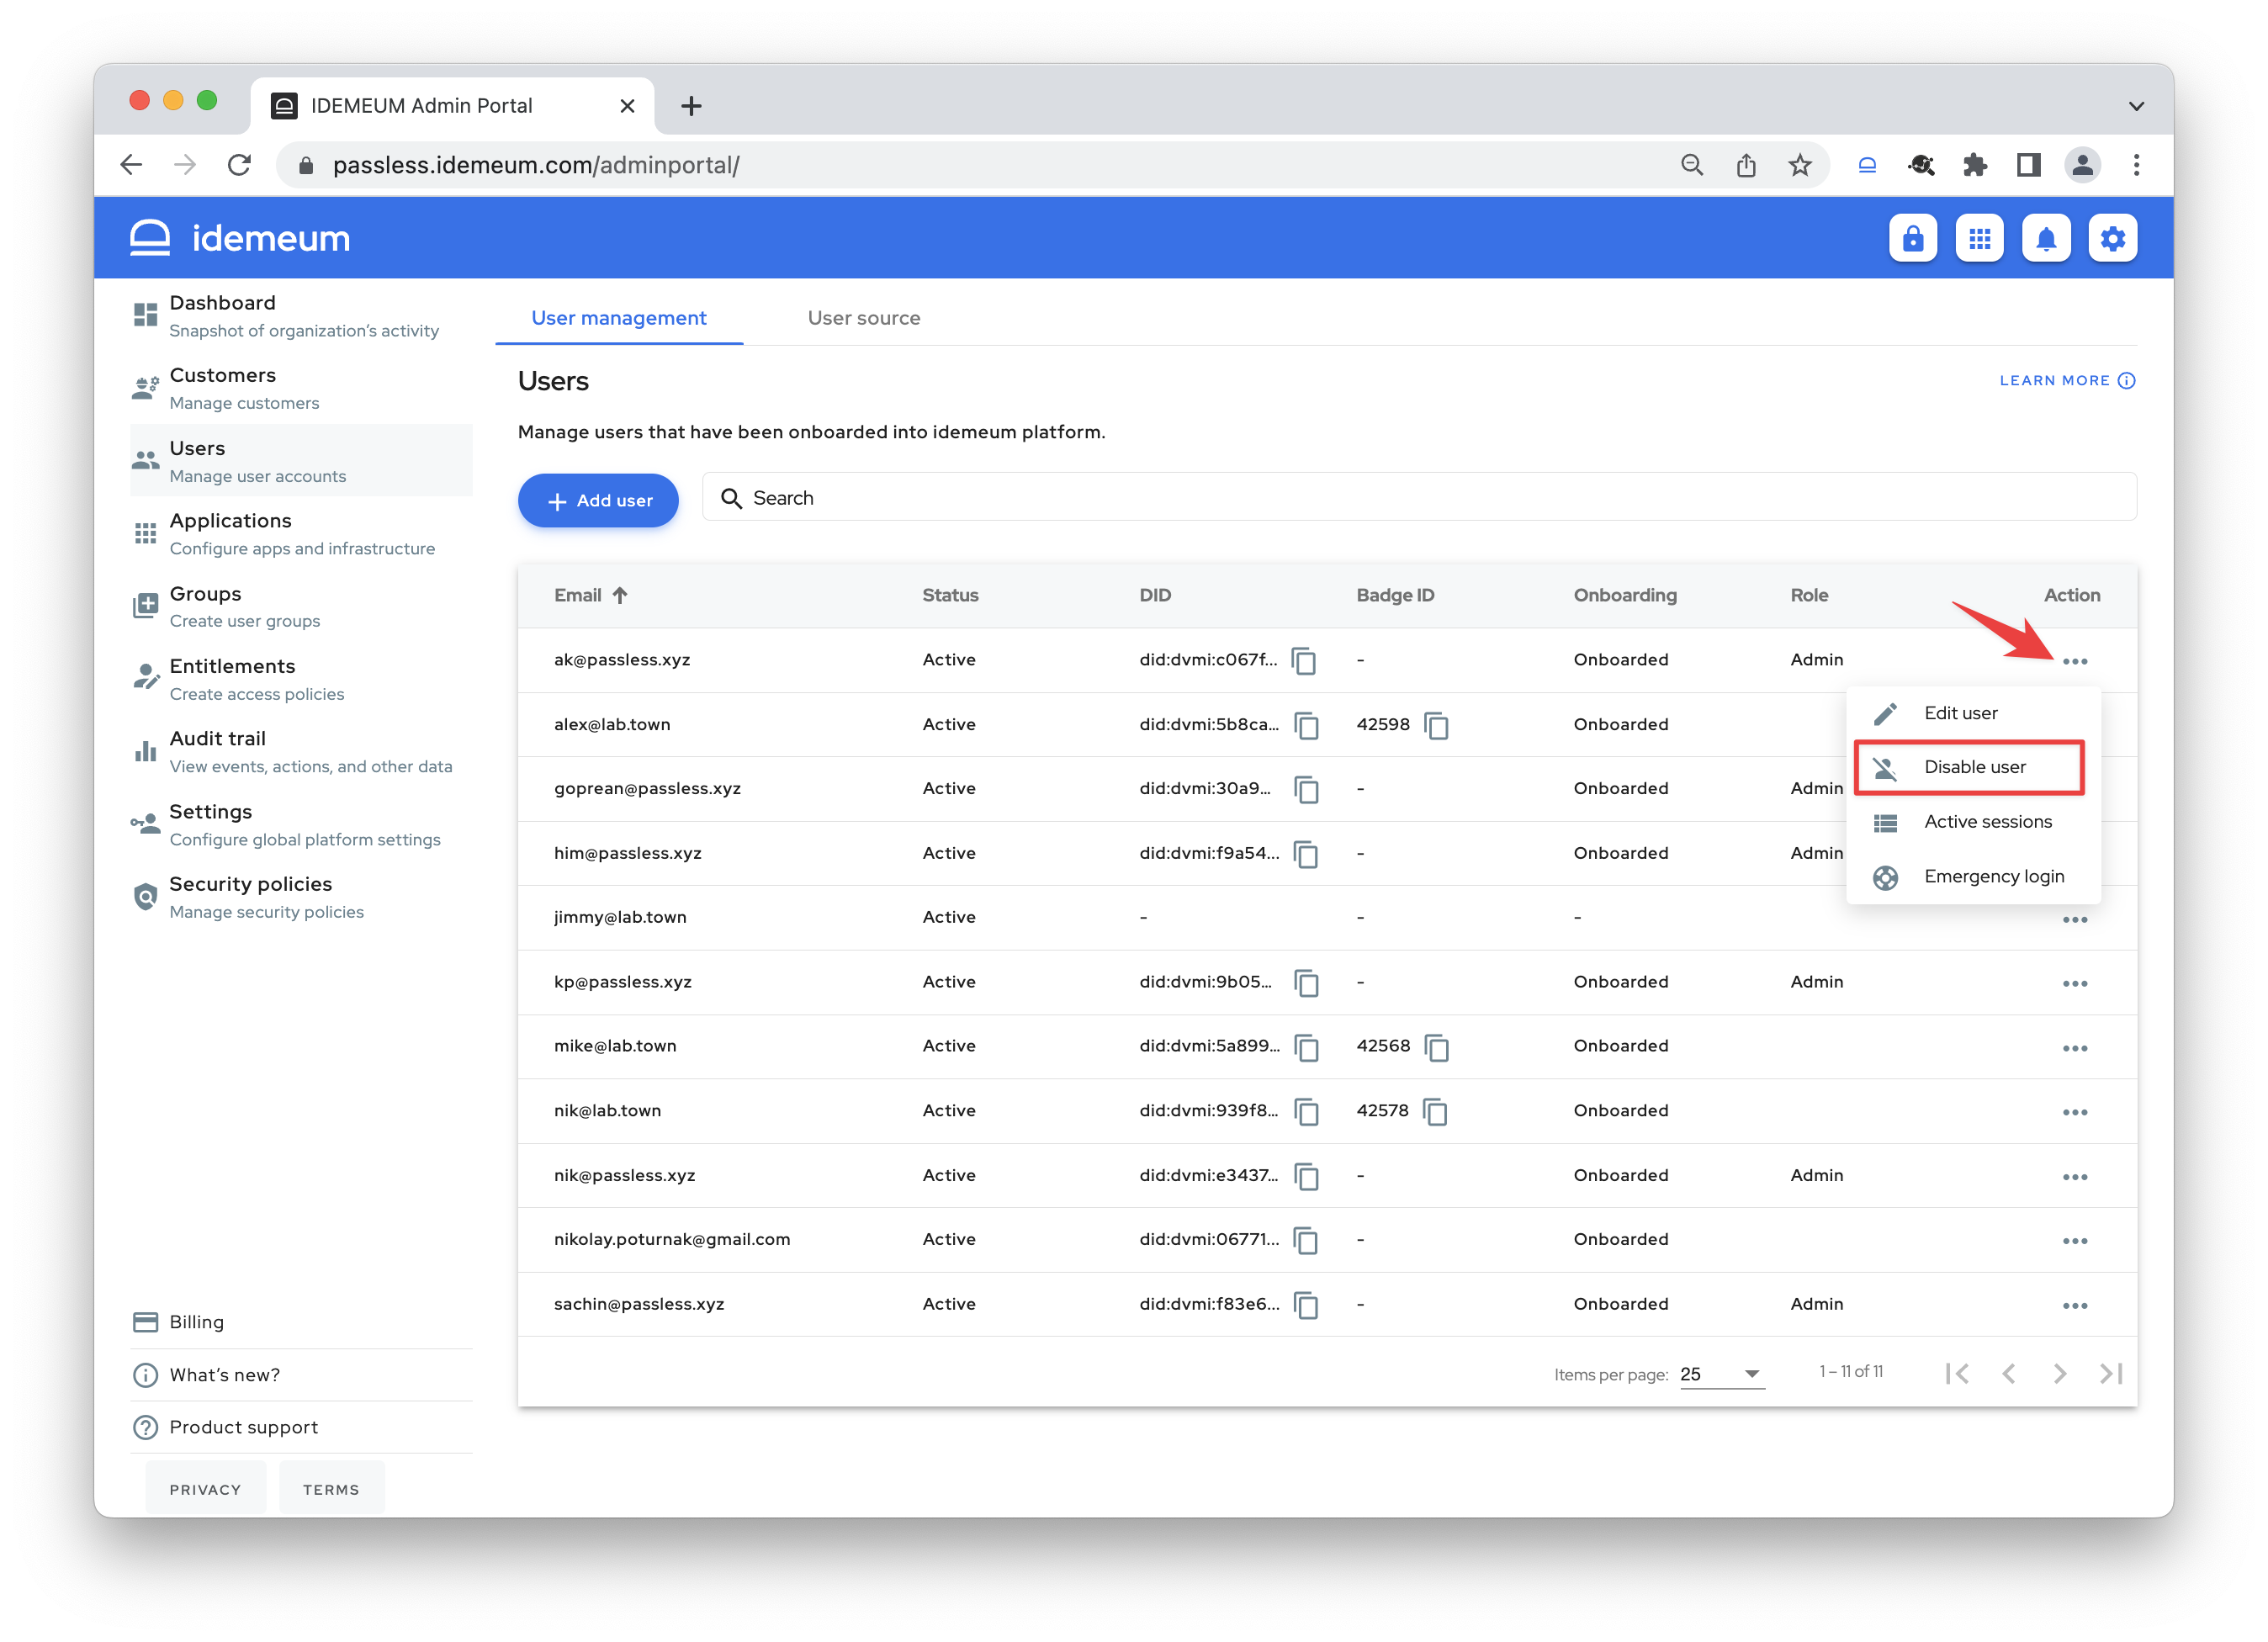Open Items per page dropdown

tap(1721, 1373)
